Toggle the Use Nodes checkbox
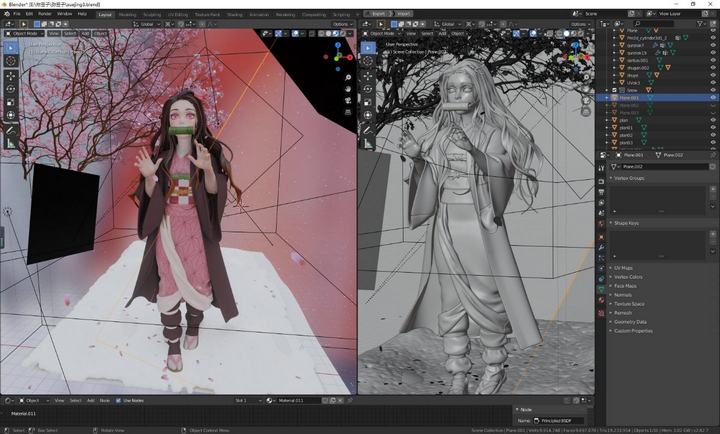This screenshot has width=720, height=434. pyautogui.click(x=118, y=401)
